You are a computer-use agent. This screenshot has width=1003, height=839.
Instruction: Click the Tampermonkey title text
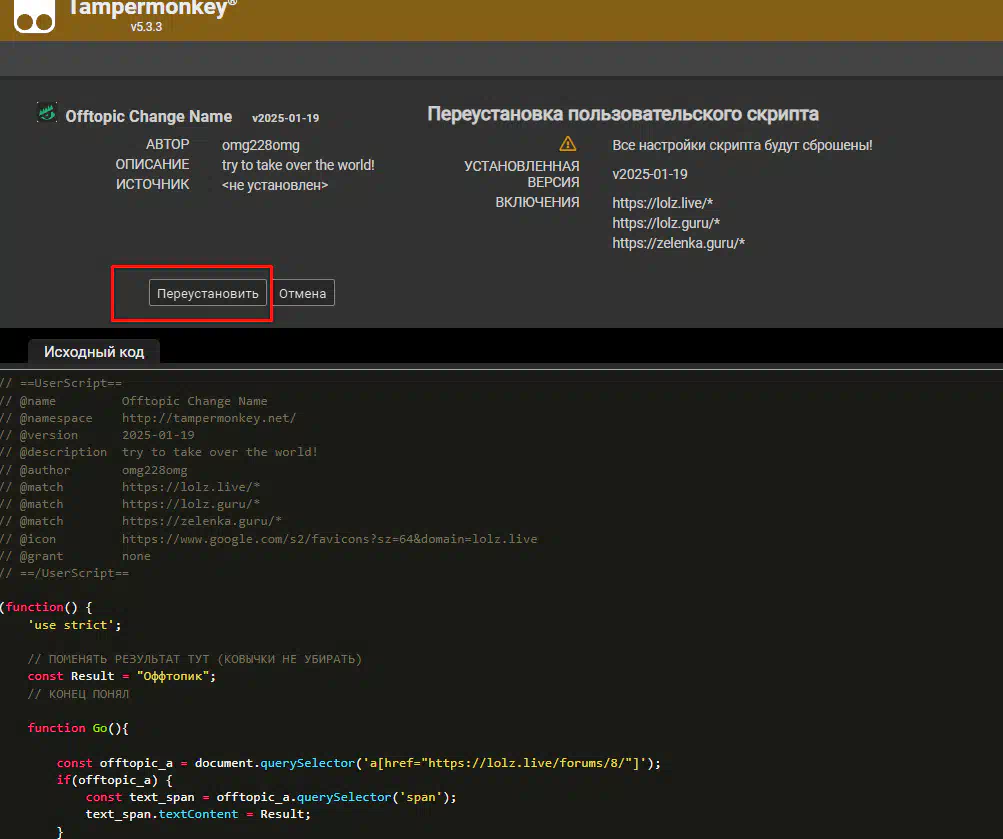(153, 8)
